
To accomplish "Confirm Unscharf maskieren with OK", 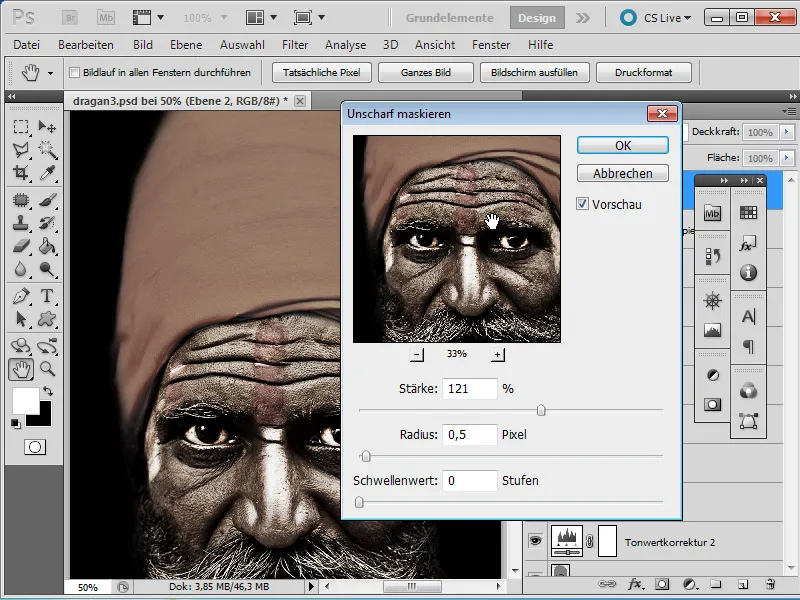I will pos(622,145).
